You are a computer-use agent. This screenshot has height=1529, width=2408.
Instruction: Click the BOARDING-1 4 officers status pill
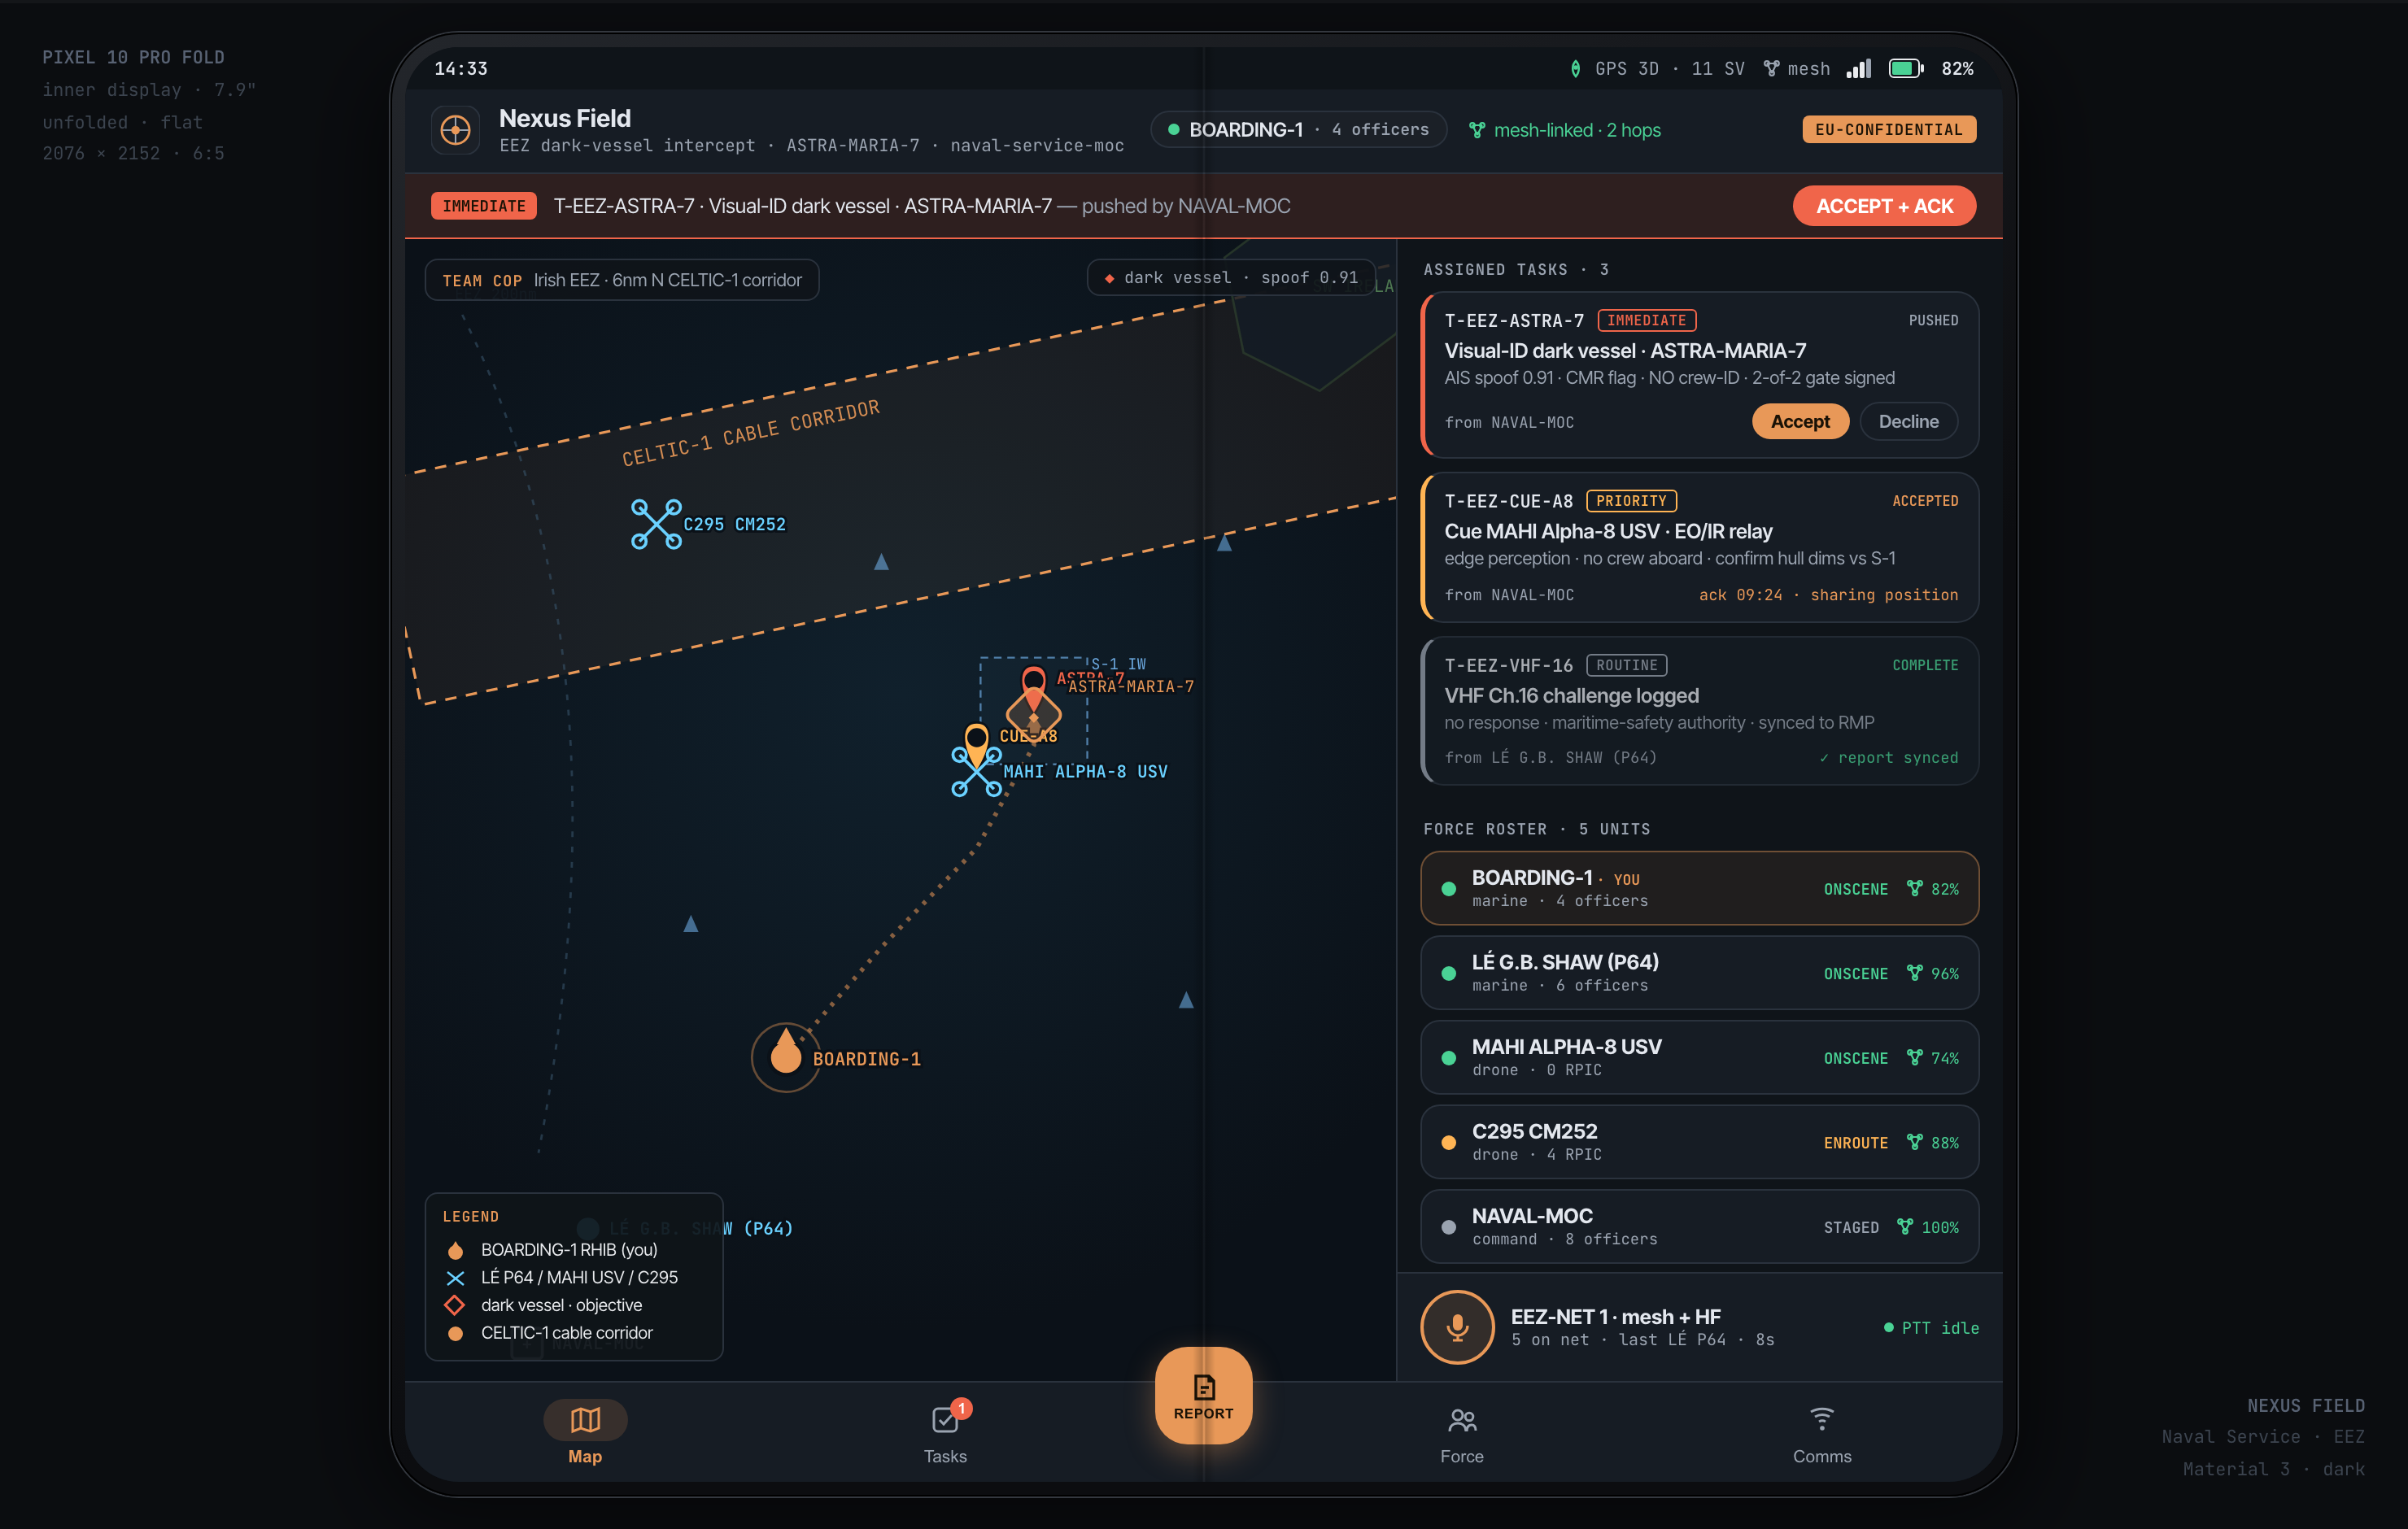coord(1298,130)
